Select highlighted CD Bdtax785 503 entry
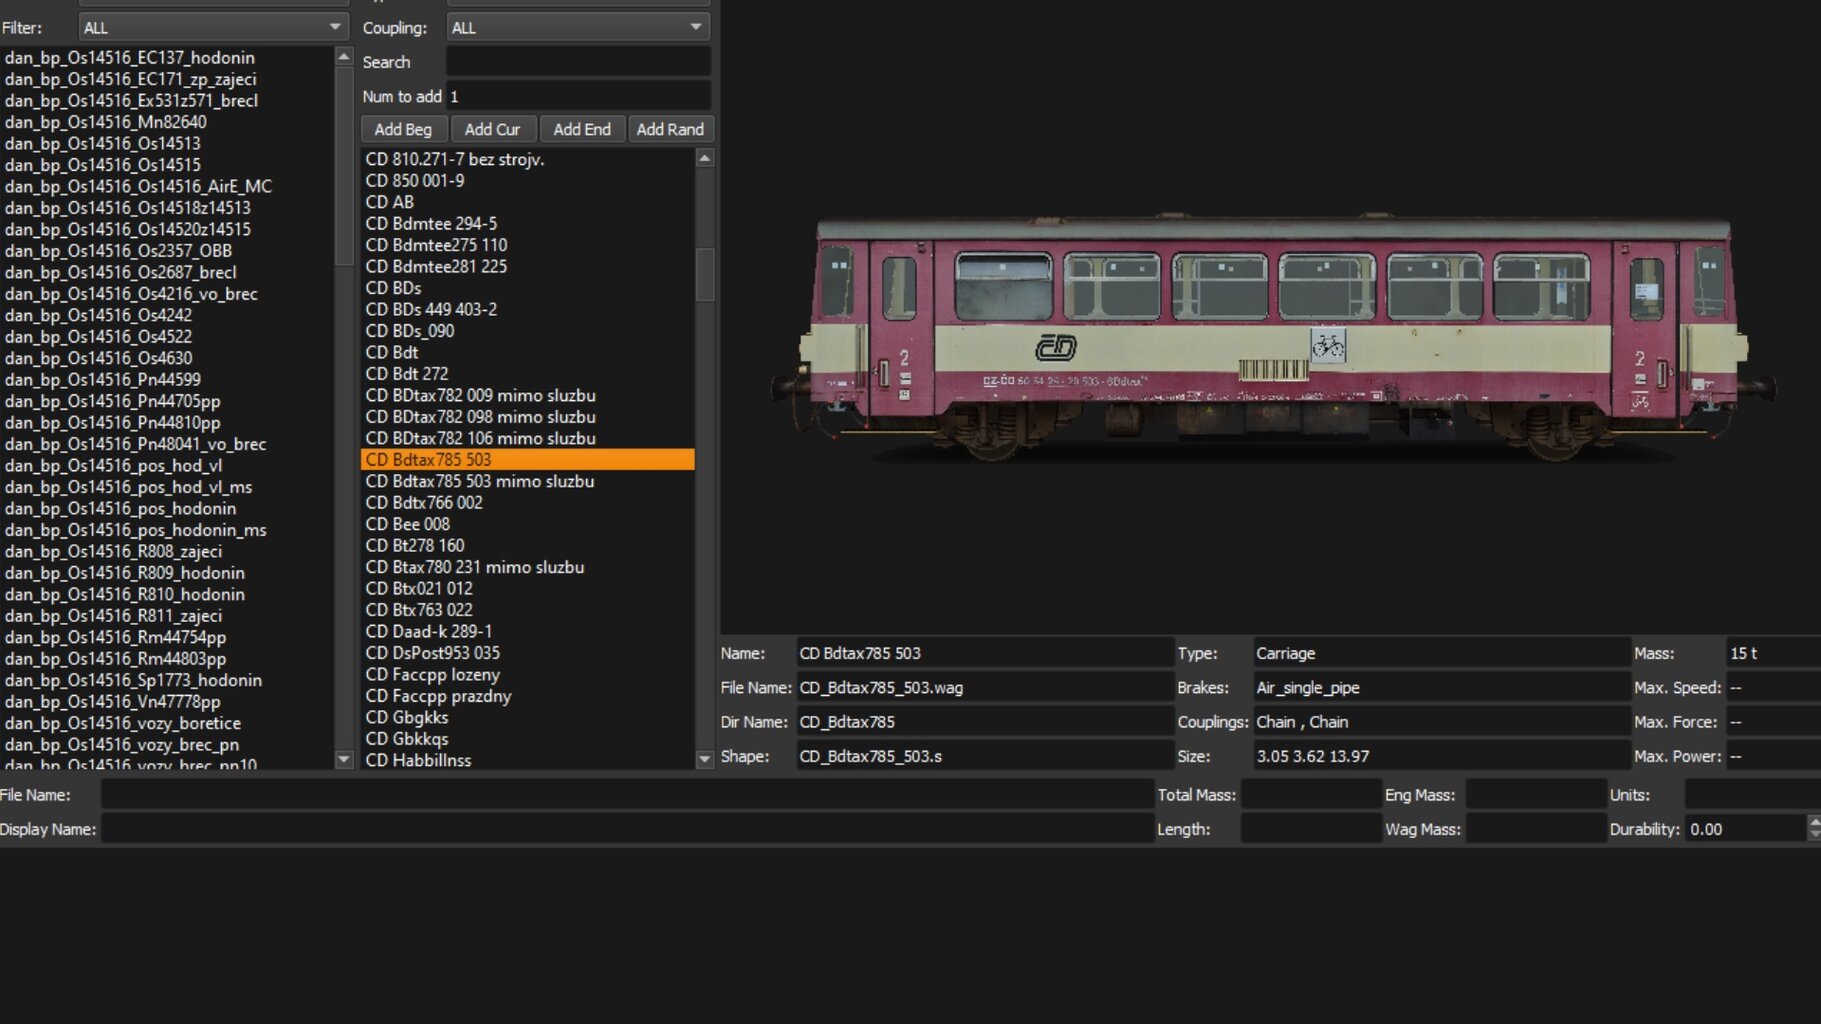 [x=528, y=460]
